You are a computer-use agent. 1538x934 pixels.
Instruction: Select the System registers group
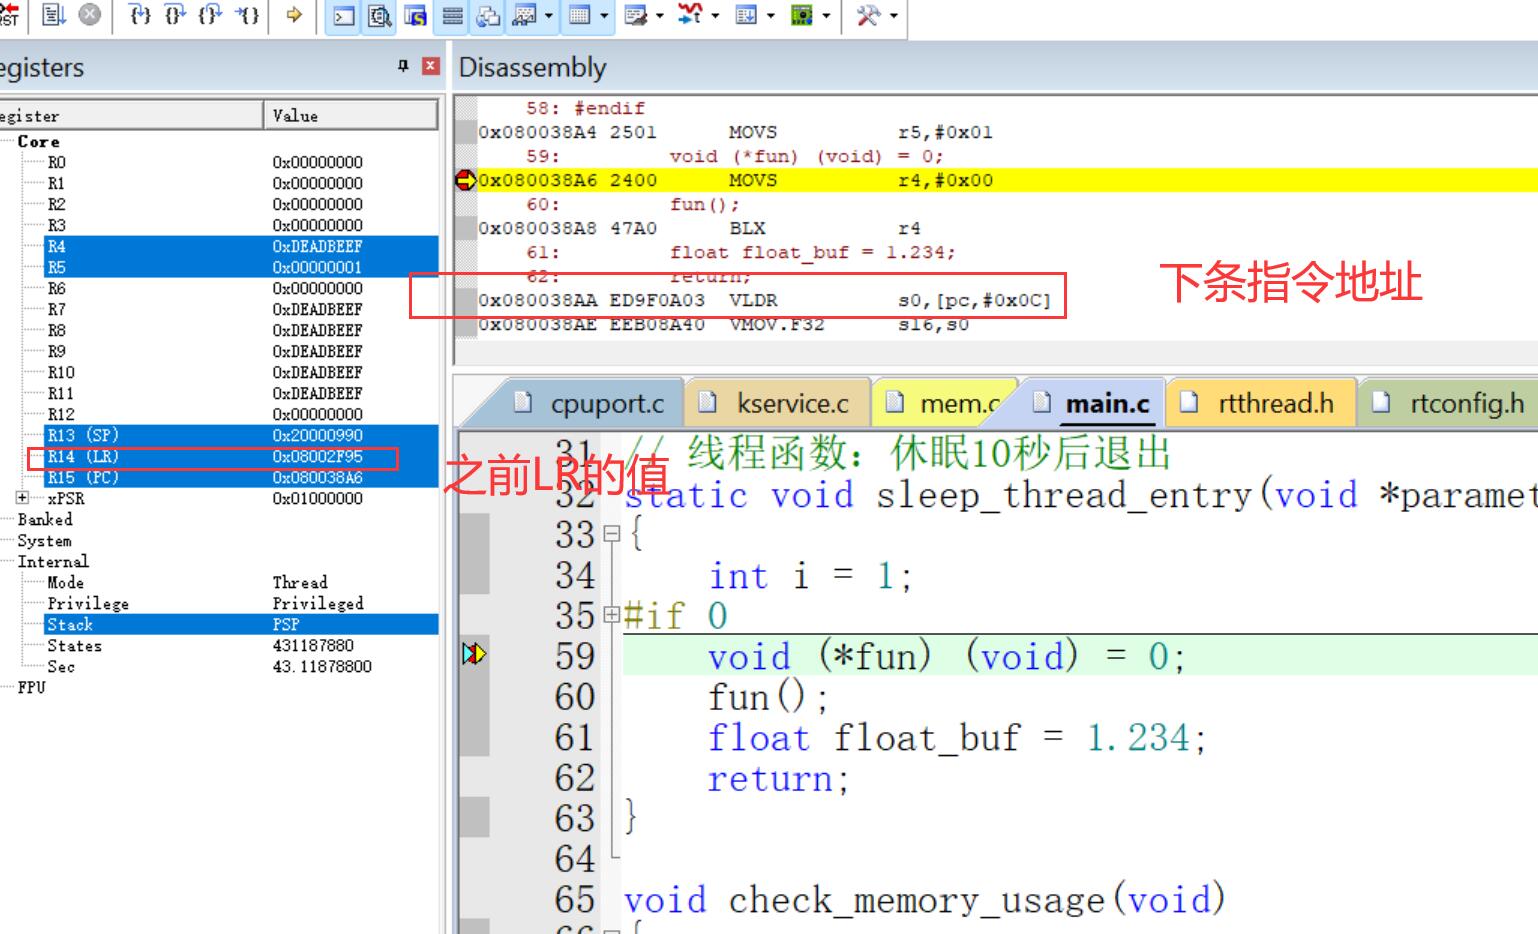pyautogui.click(x=44, y=540)
